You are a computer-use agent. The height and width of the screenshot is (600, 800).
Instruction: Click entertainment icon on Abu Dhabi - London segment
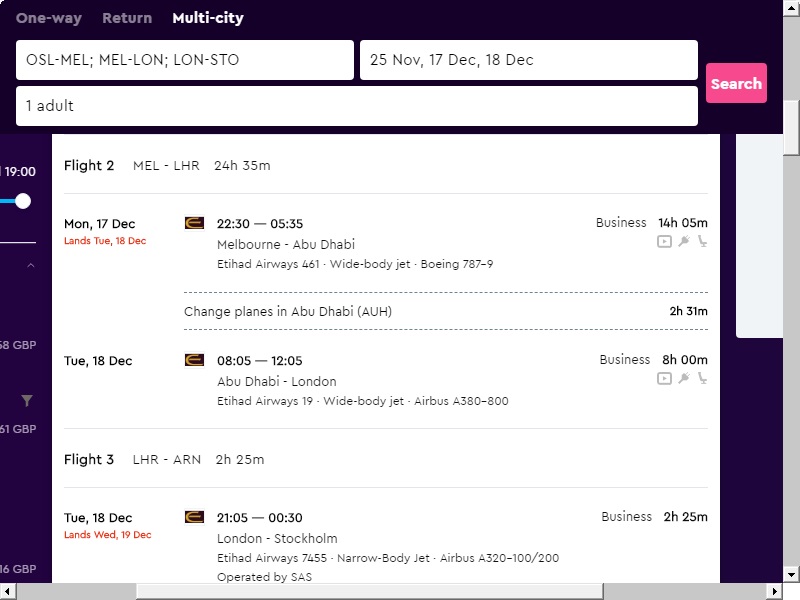pyautogui.click(x=664, y=378)
